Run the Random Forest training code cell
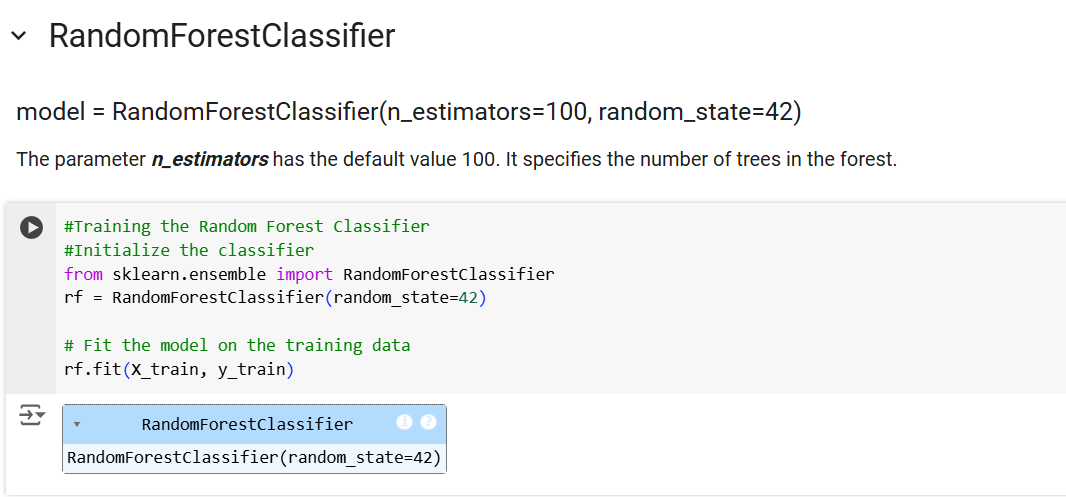This screenshot has width=1066, height=497. pyautogui.click(x=32, y=227)
